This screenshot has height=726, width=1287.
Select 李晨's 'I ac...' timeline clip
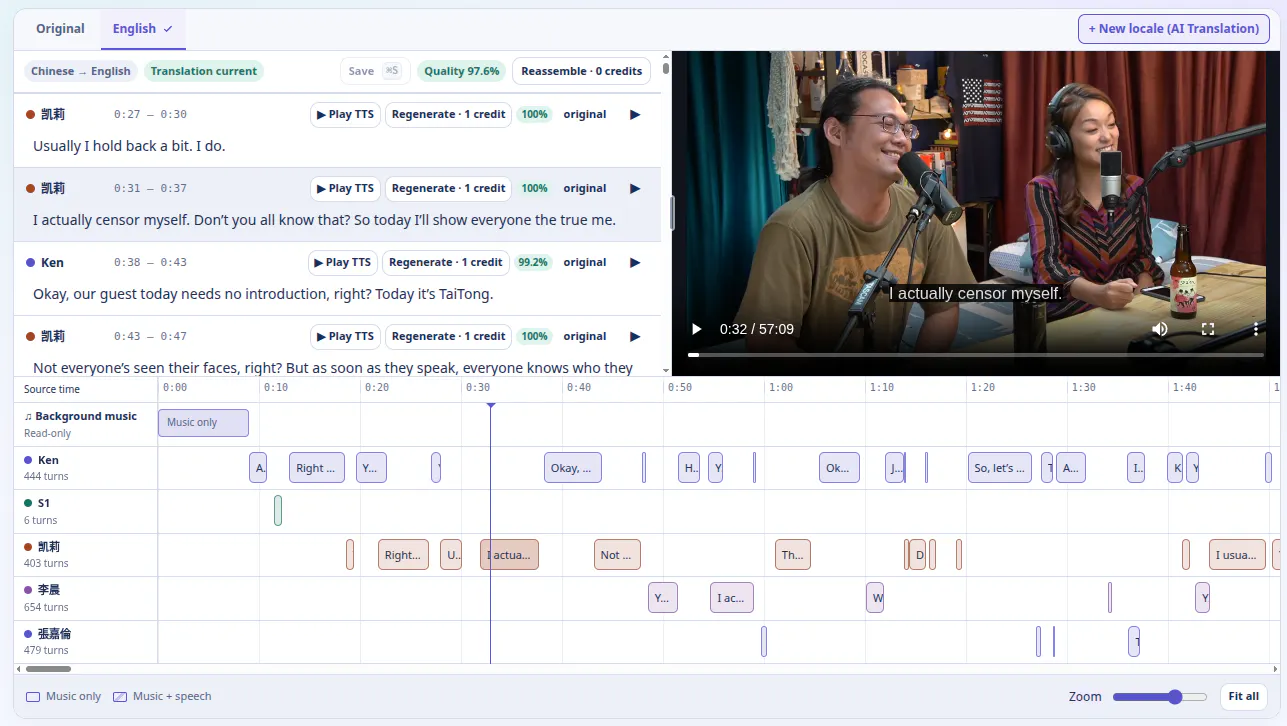click(x=732, y=598)
